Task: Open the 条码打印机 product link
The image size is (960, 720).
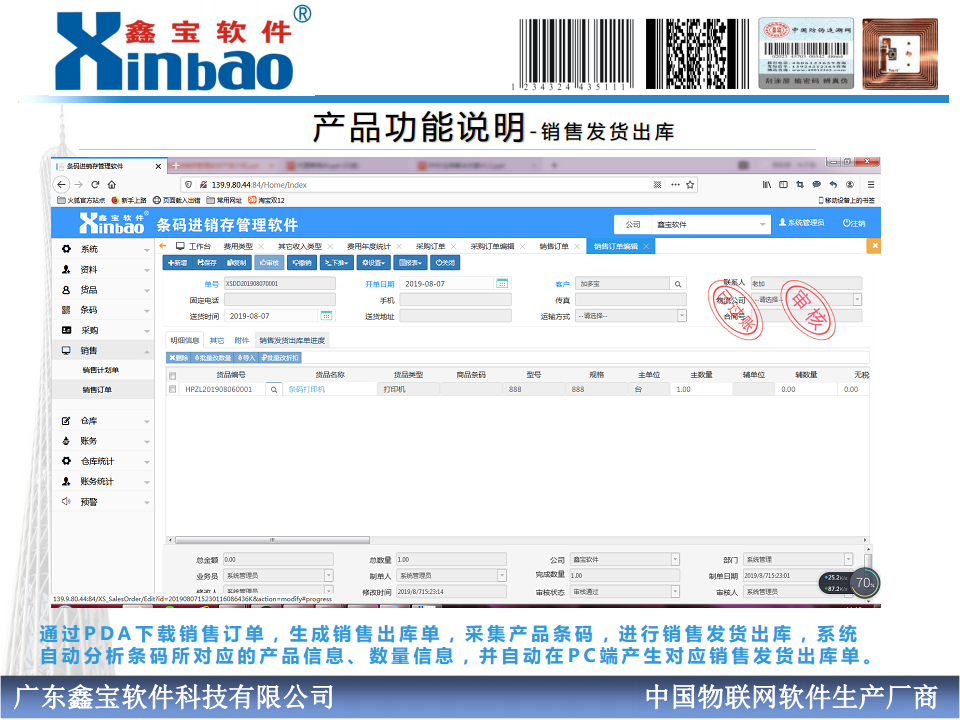Action: tap(307, 389)
